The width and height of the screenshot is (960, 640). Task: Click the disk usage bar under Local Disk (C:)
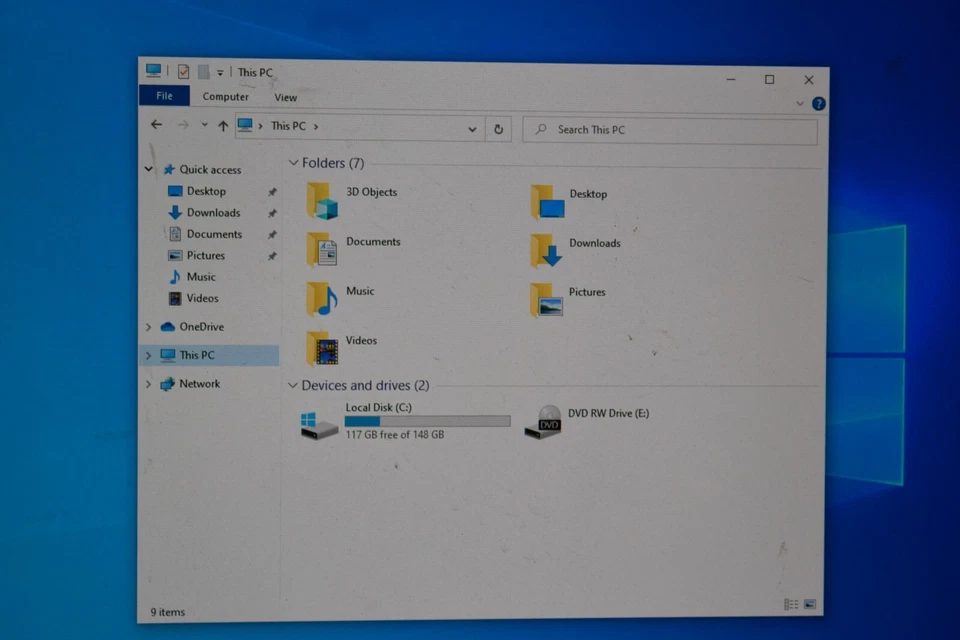[427, 421]
